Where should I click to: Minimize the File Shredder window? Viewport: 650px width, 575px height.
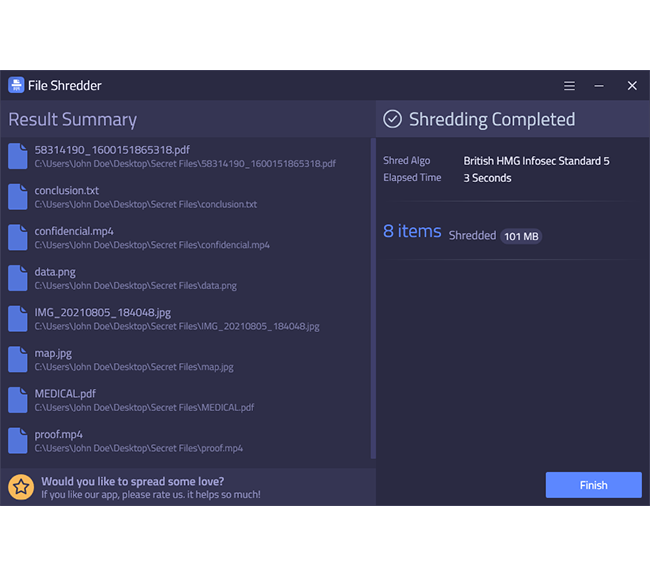(x=599, y=86)
